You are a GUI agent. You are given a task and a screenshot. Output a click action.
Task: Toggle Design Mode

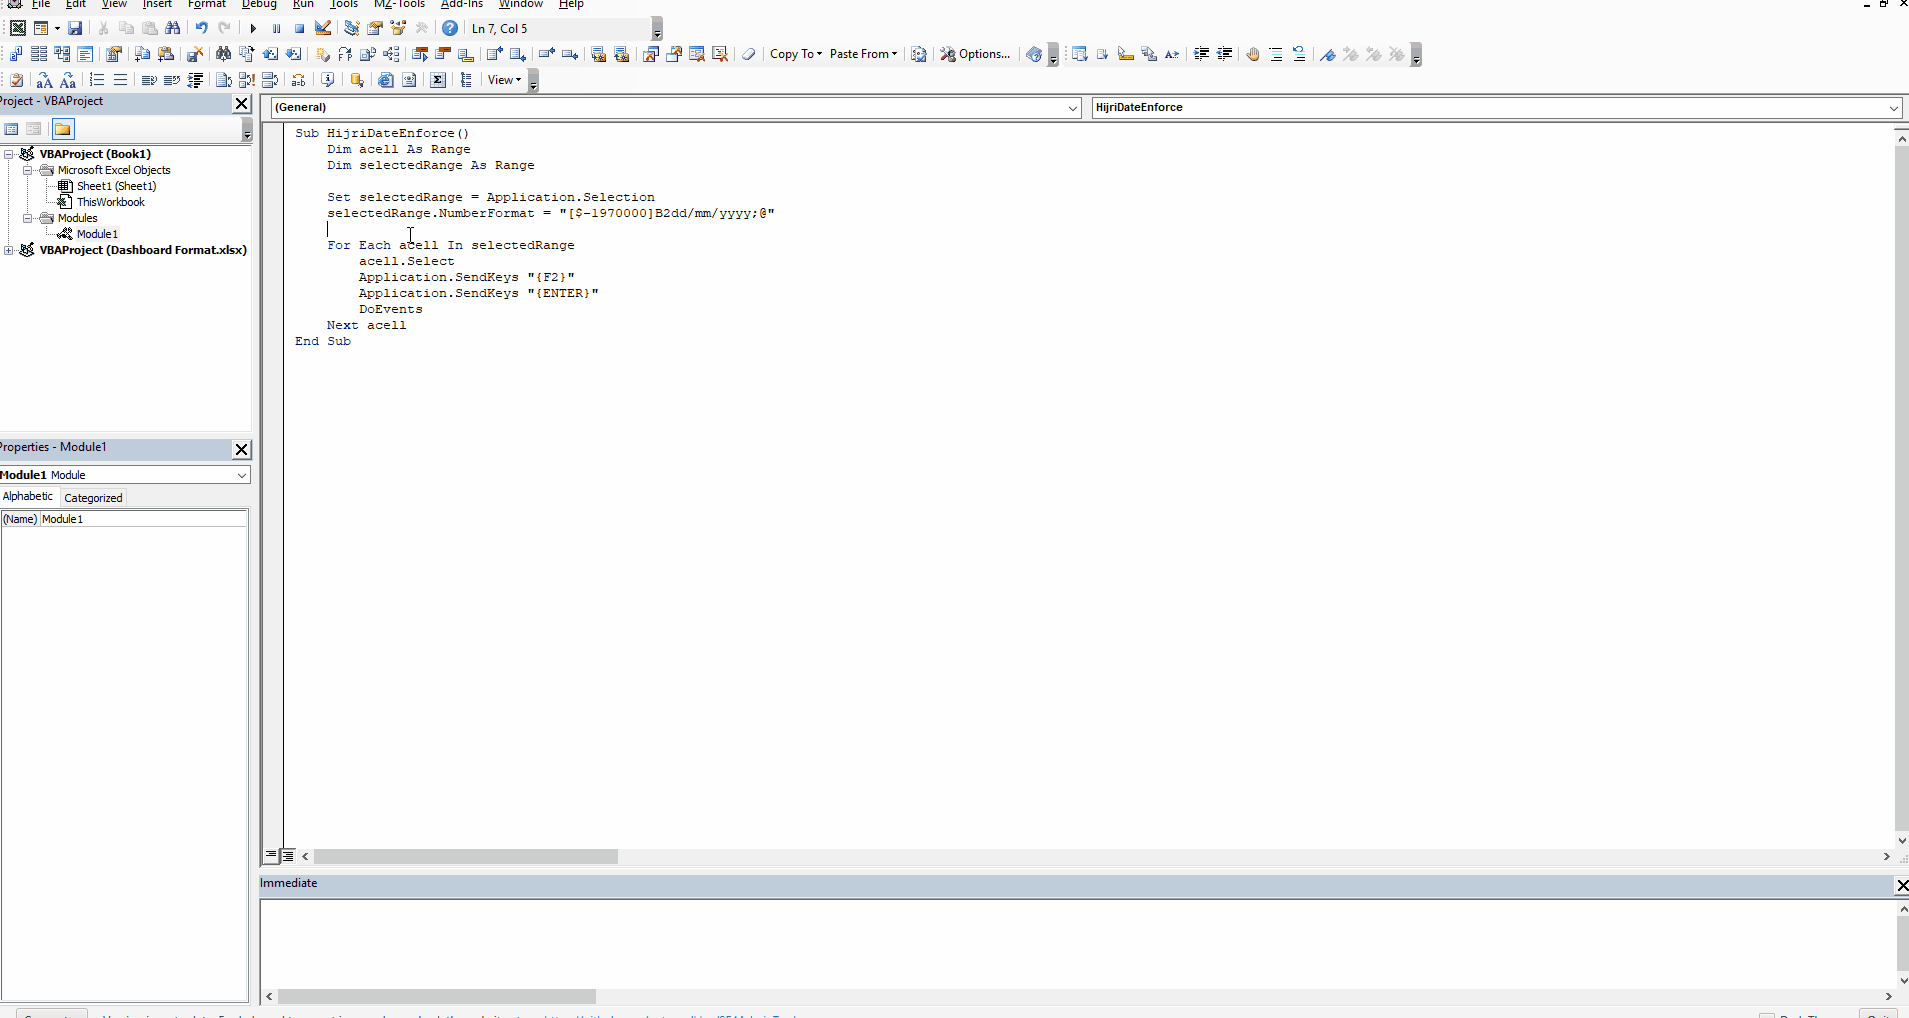[322, 28]
